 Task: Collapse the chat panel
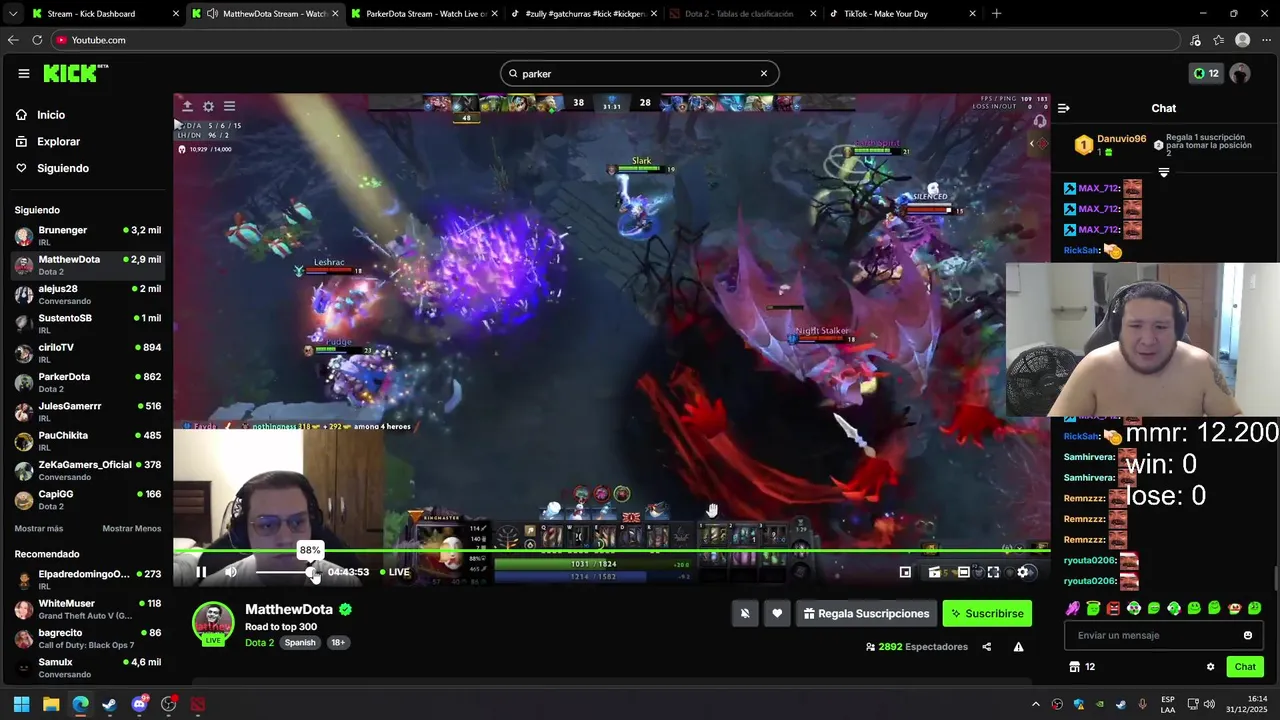(1064, 108)
